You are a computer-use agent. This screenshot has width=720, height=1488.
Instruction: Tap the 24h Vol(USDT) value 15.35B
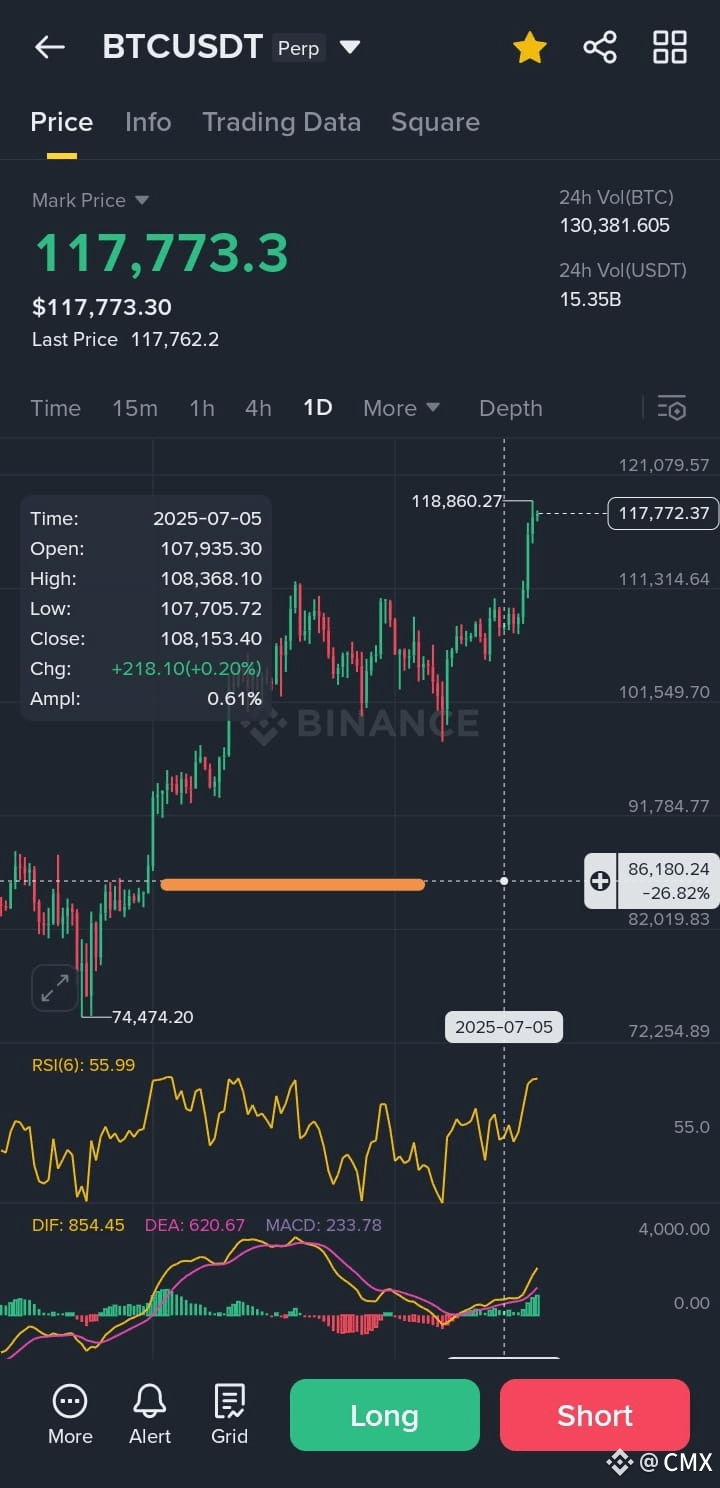point(590,298)
